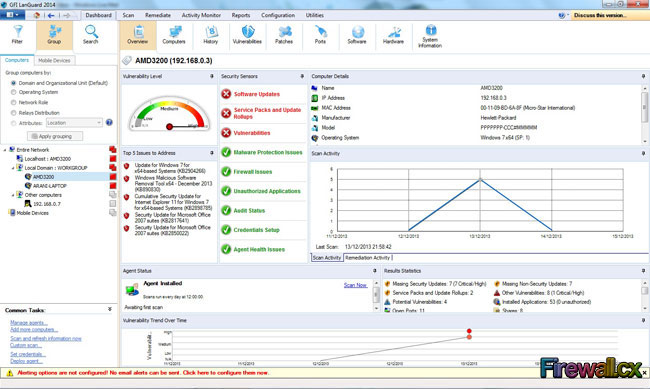The height and width of the screenshot is (389, 650).
Task: Open the Activity Monitor tab
Action: [201, 15]
